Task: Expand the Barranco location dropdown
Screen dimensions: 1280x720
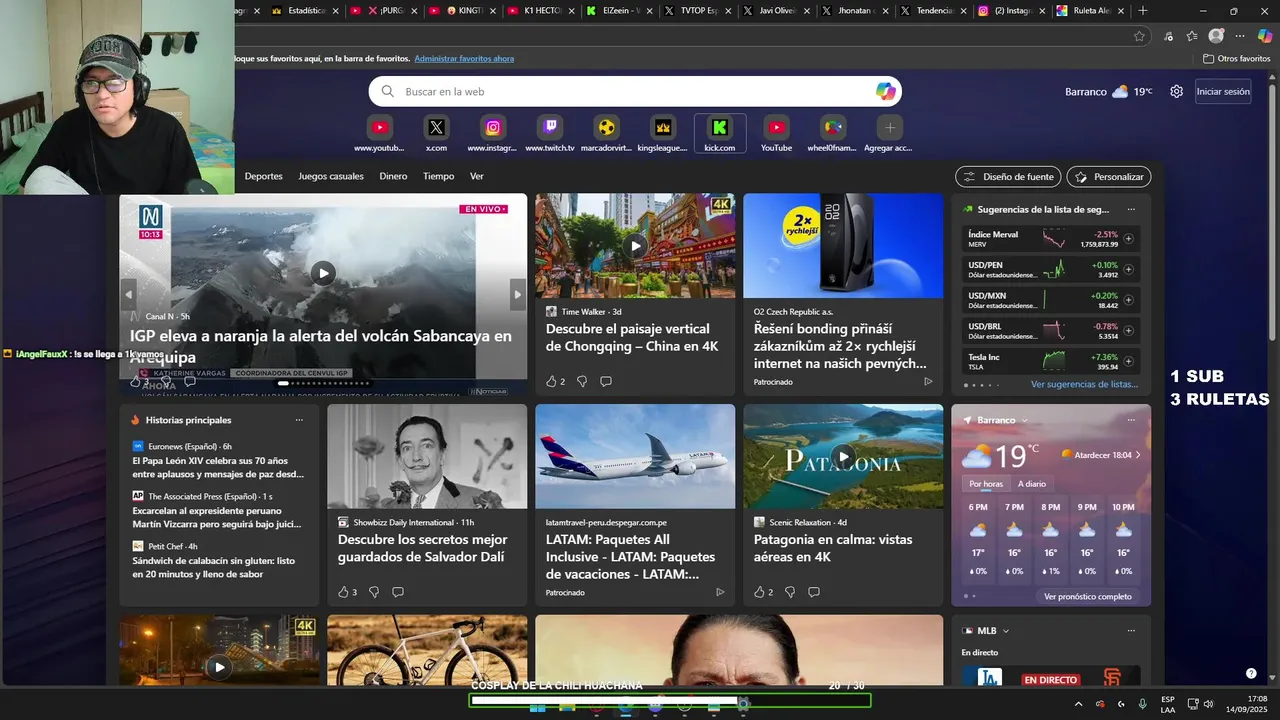Action: (x=1025, y=420)
